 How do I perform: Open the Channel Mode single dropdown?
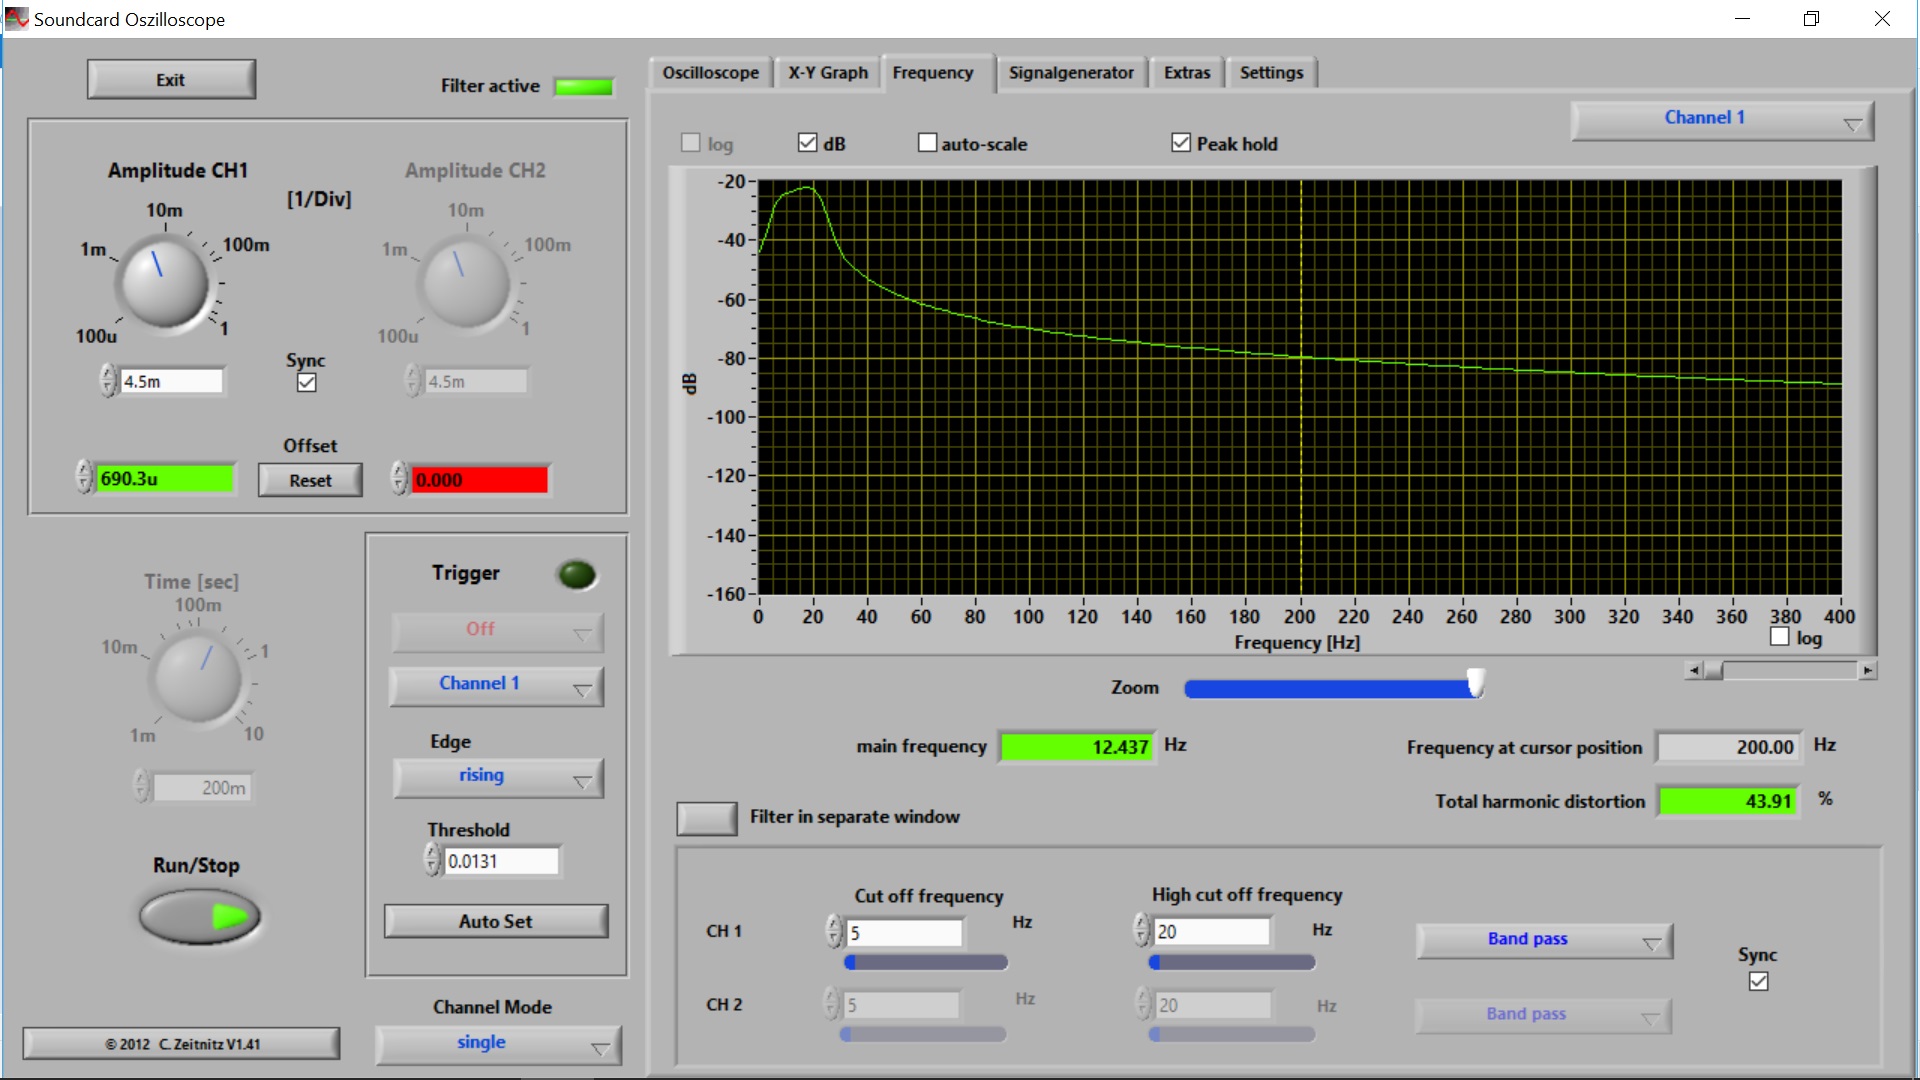point(498,1044)
